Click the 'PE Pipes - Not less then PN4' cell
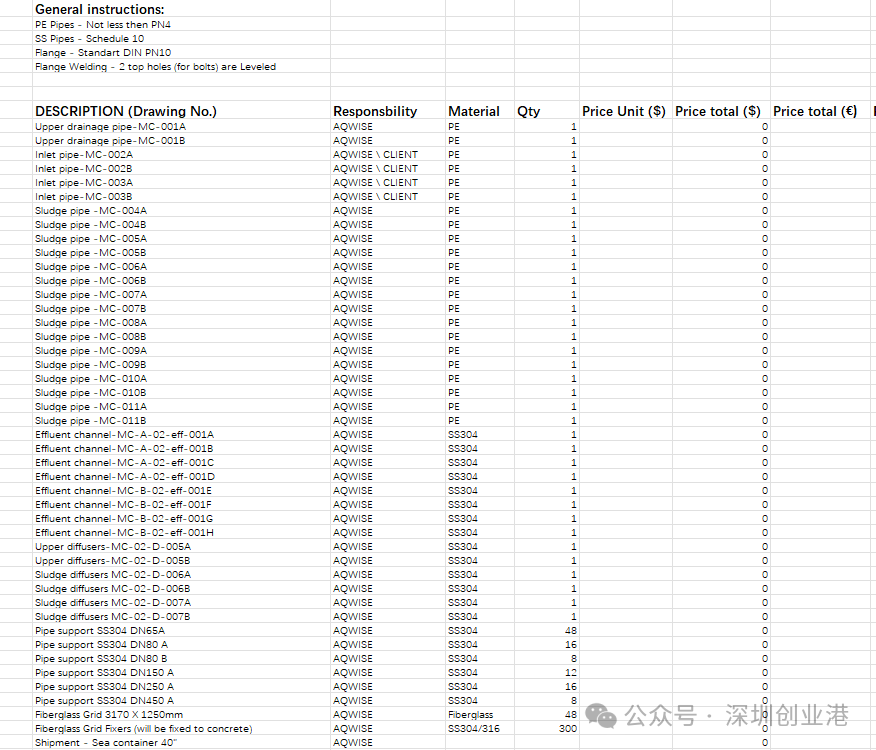 point(181,24)
